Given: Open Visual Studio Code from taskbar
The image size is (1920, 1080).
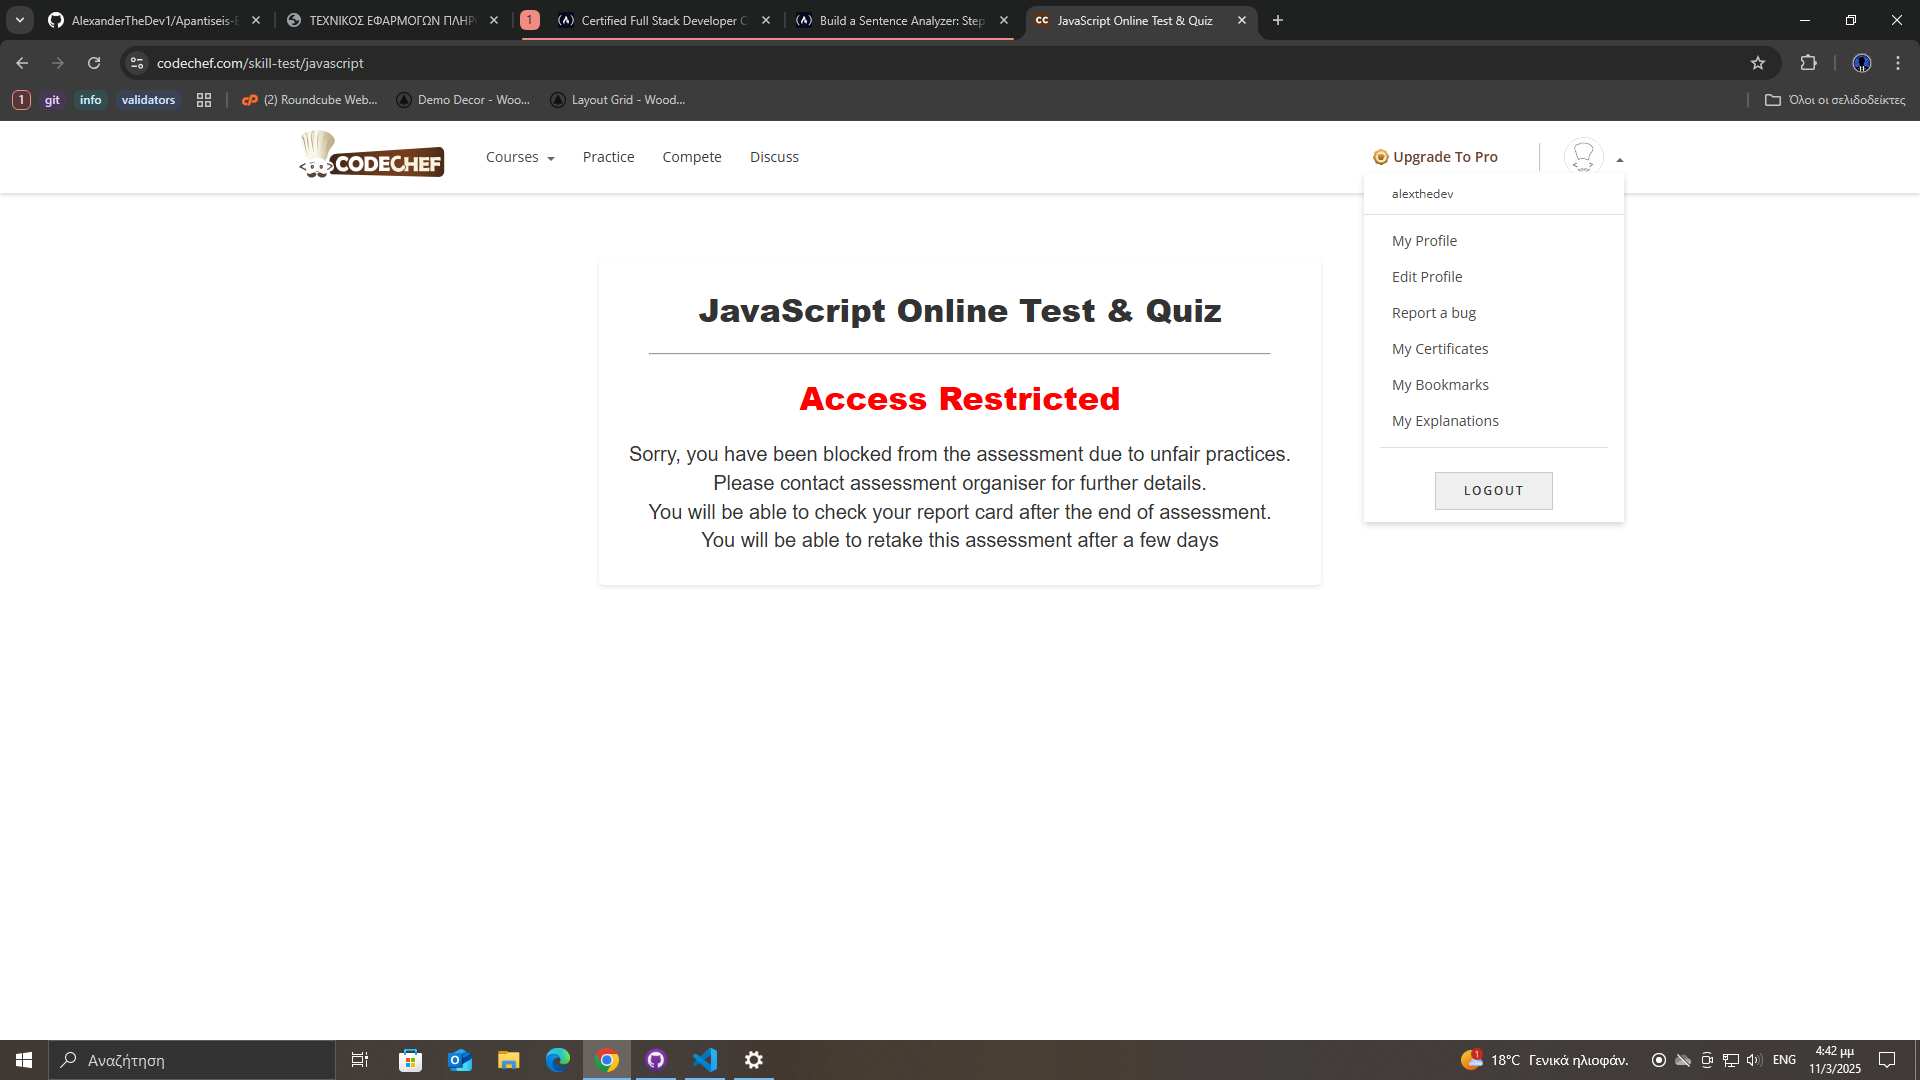Looking at the screenshot, I should point(705,1060).
